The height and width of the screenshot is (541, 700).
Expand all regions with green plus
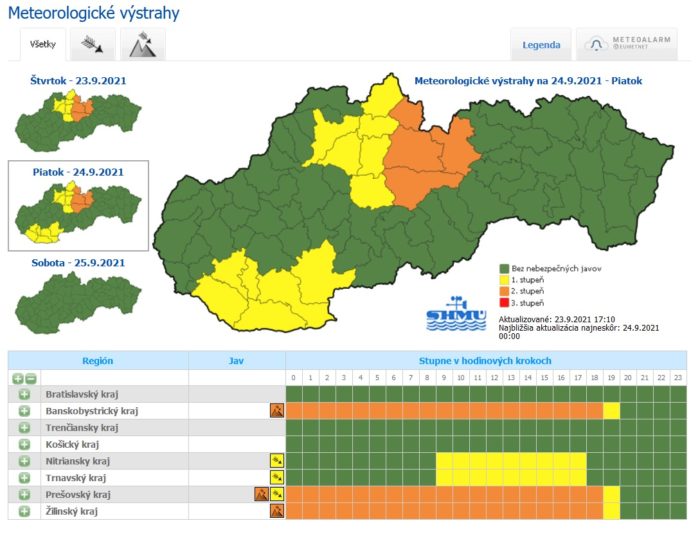point(18,378)
